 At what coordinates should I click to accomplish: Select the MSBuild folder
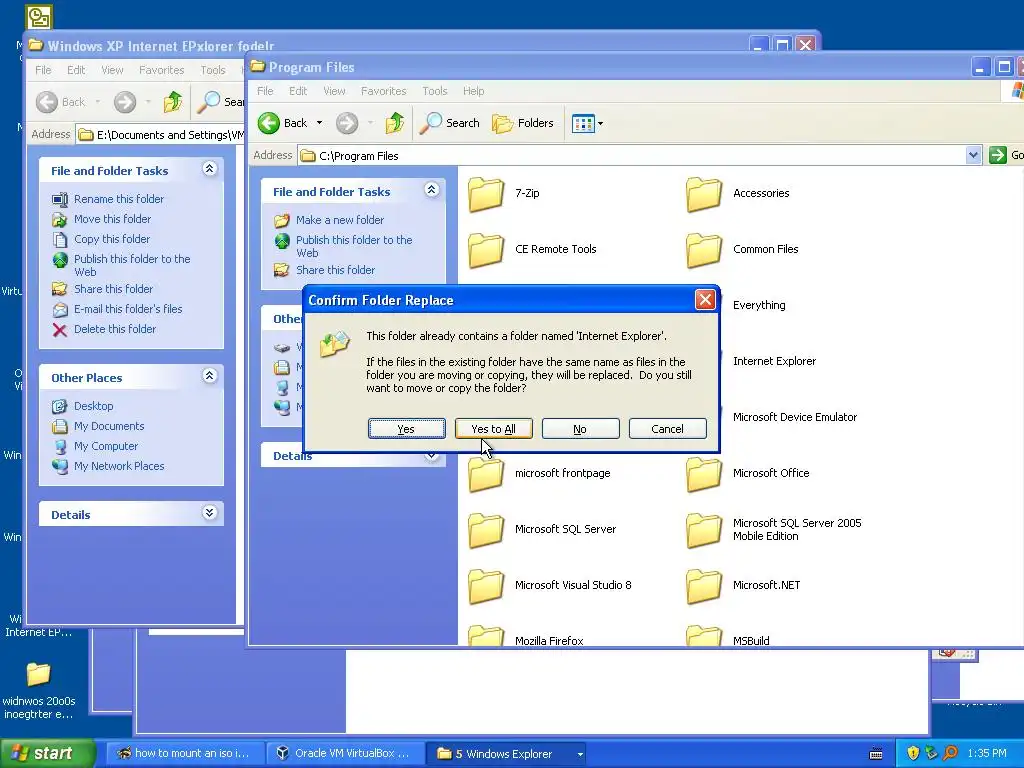point(728,637)
